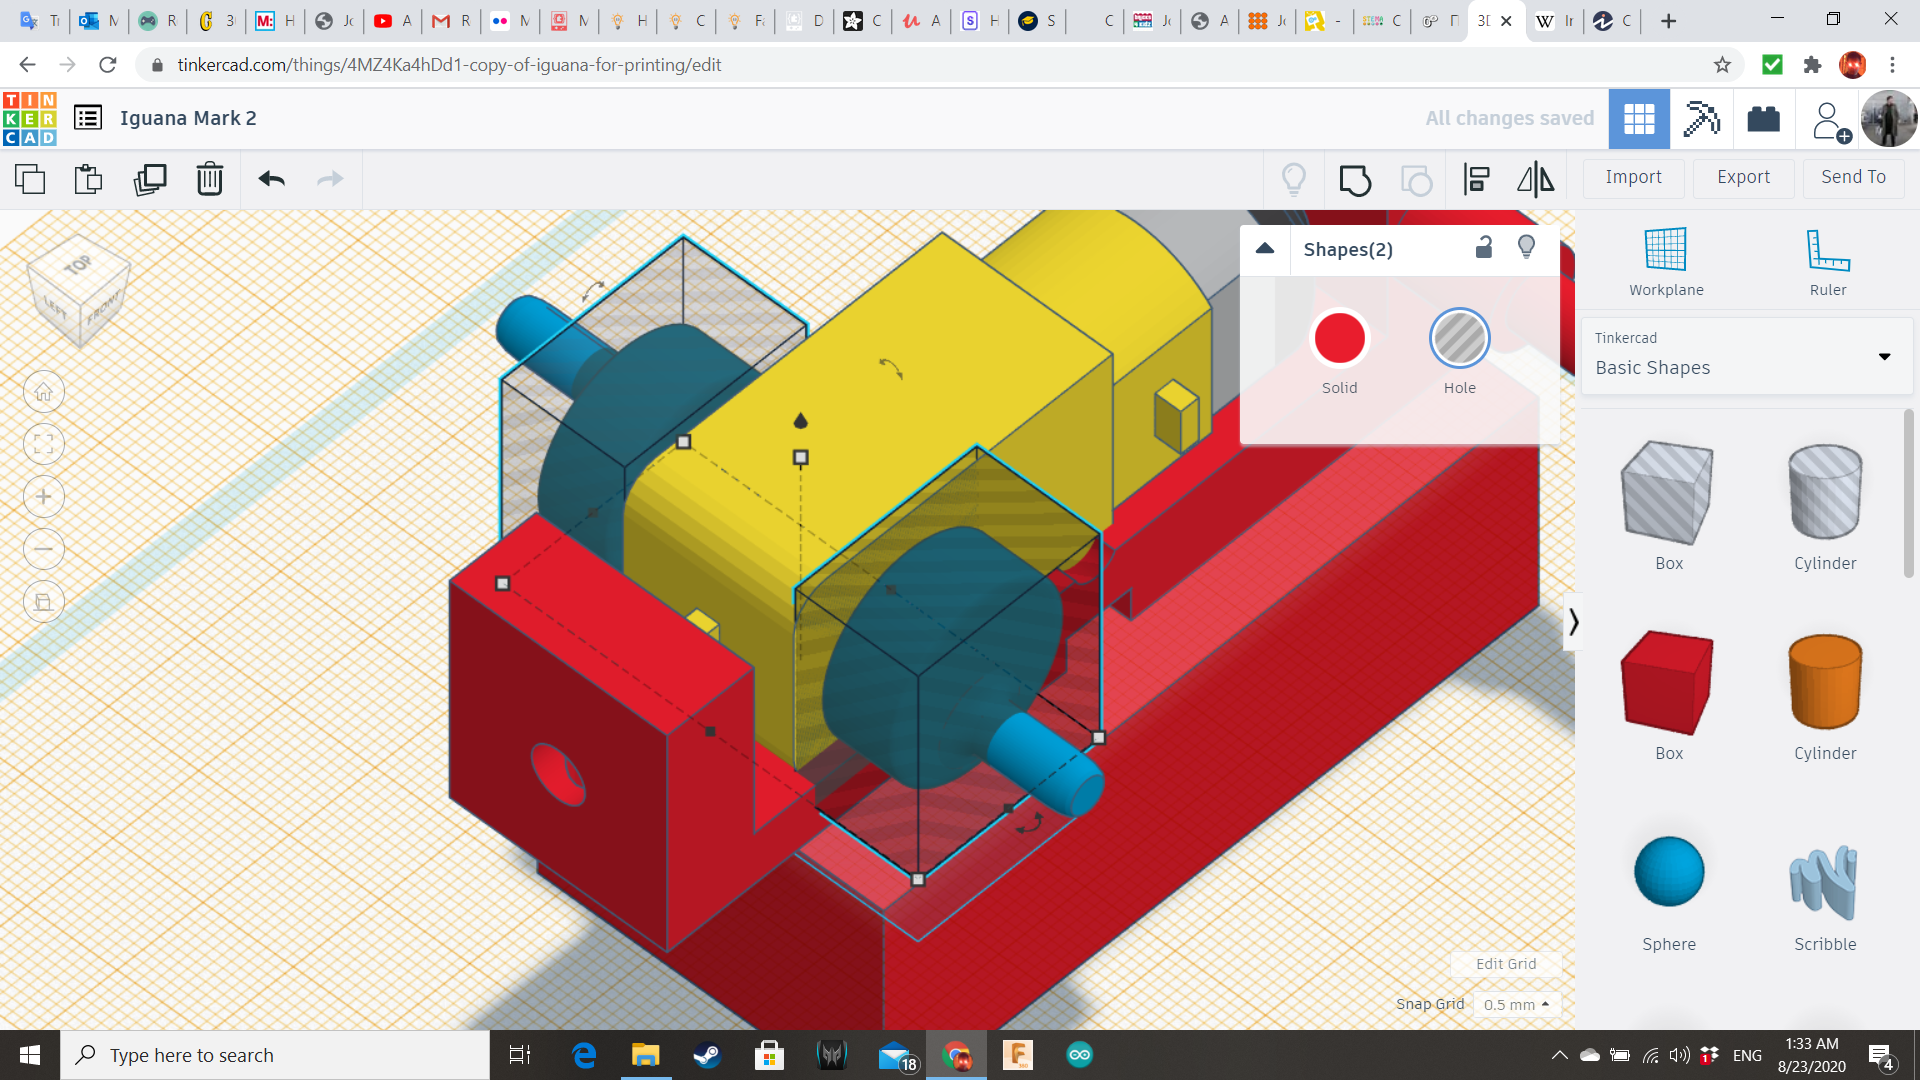Collapse the Shapes(2) inspector panel

[x=1265, y=249]
